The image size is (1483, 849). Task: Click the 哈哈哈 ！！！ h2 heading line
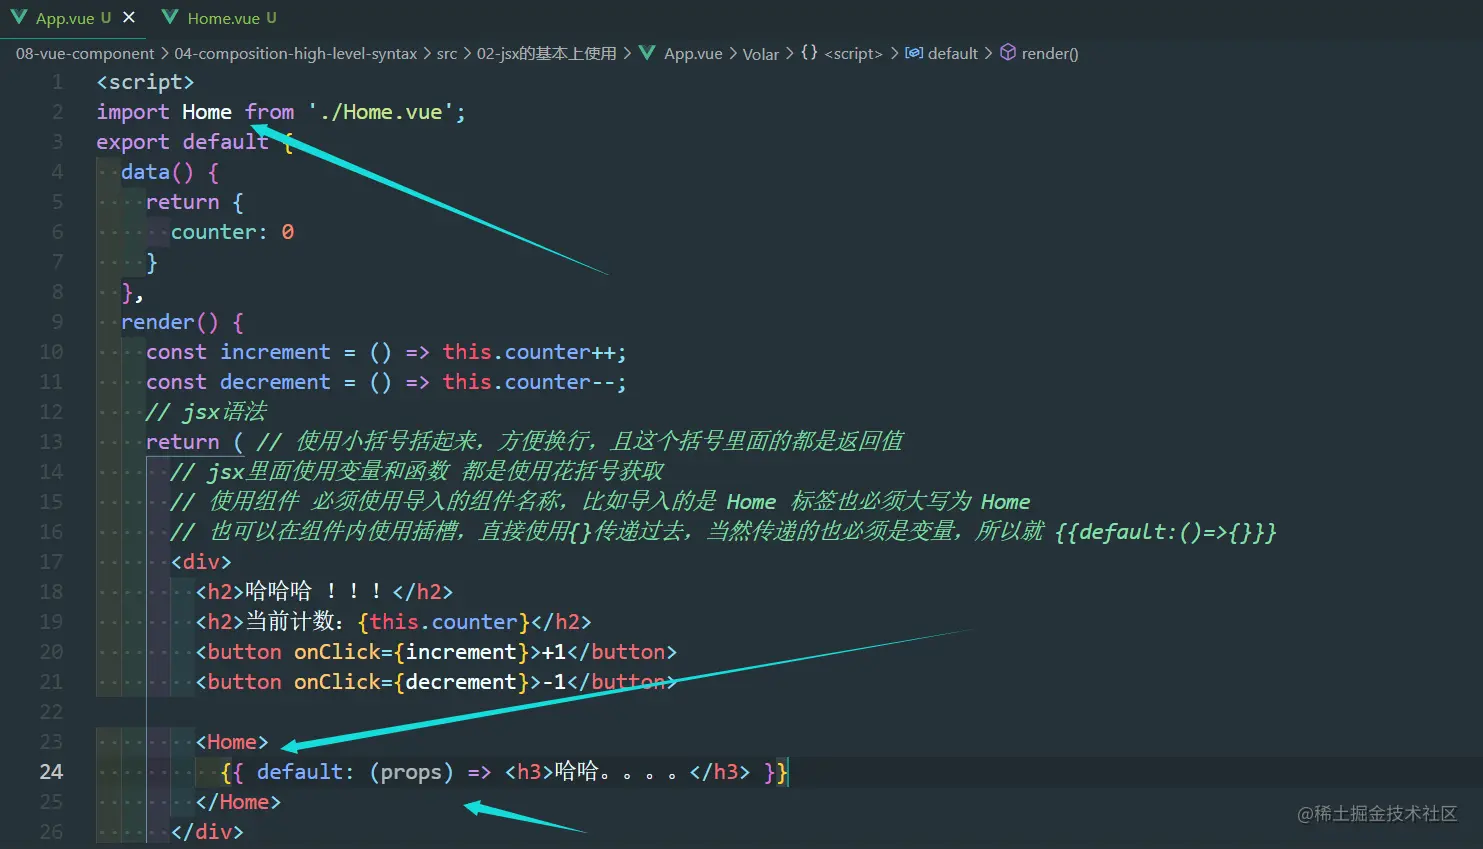tap(324, 592)
